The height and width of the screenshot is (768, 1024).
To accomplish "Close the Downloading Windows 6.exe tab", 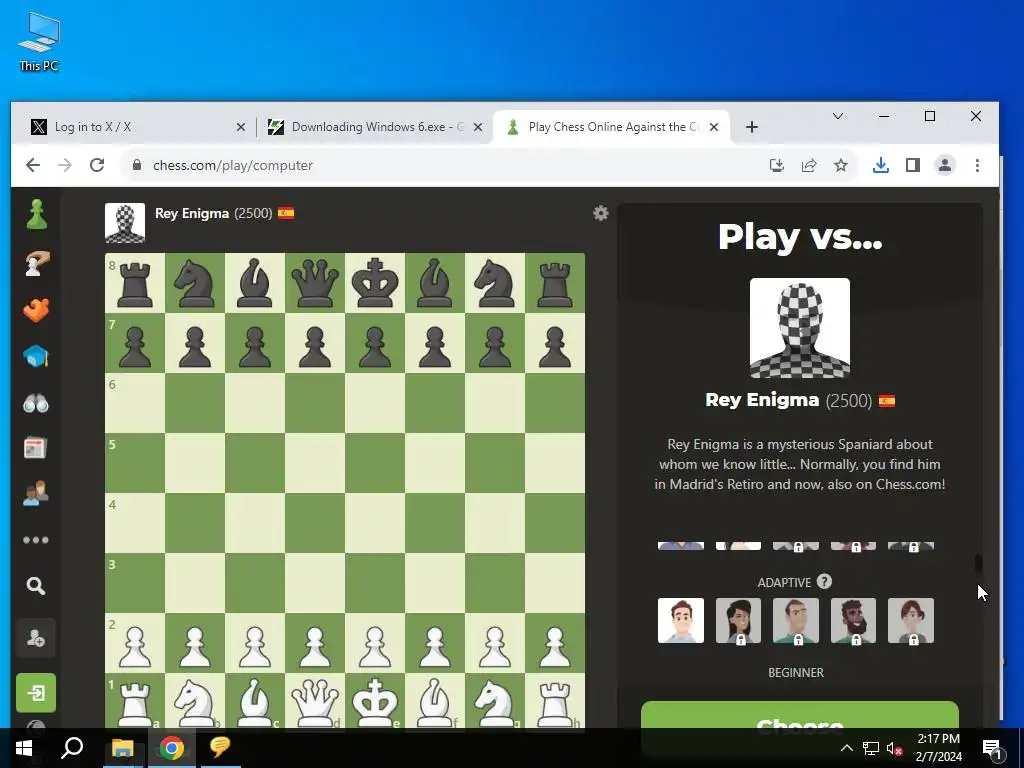I will point(478,127).
